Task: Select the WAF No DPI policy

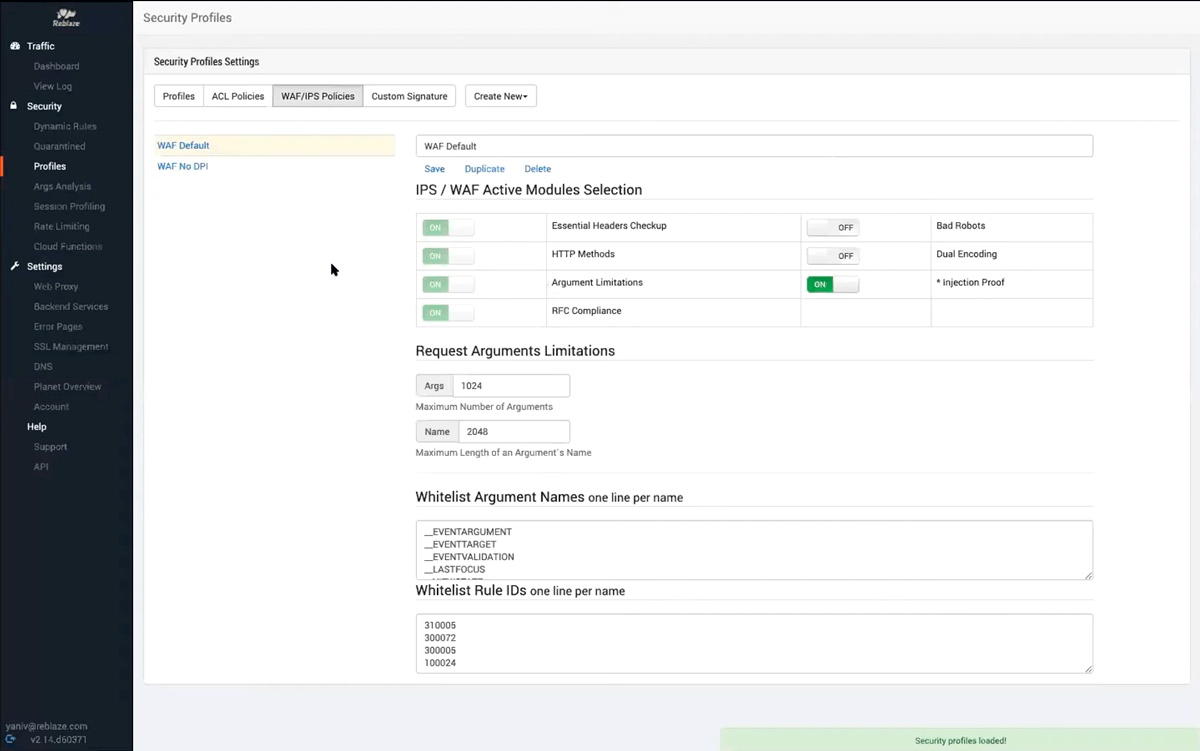Action: pyautogui.click(x=183, y=167)
